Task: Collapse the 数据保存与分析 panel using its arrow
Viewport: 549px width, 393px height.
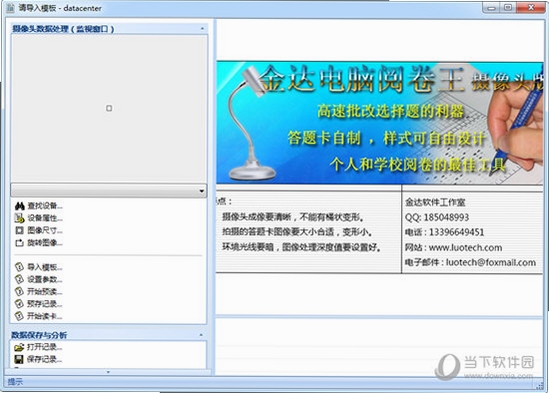Action: 201,335
